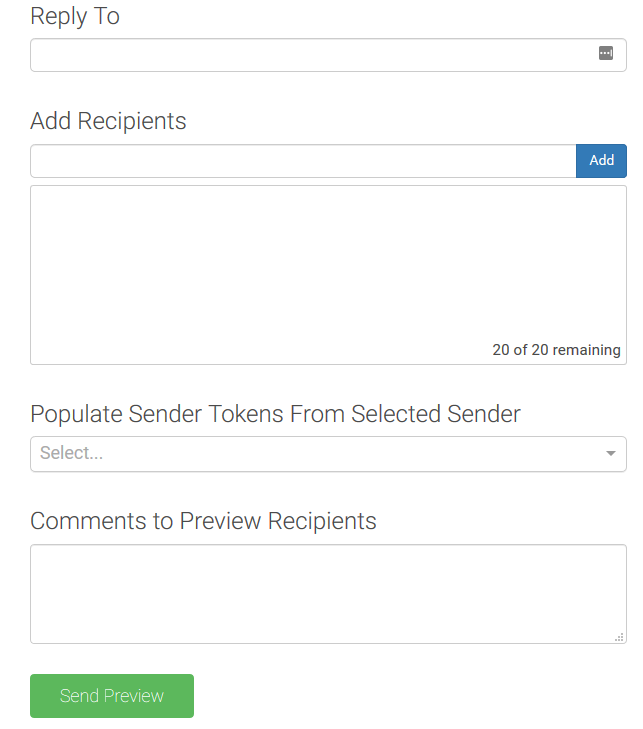The height and width of the screenshot is (729, 643).
Task: Click the "Comments to Preview Recipients" label
Action: [203, 521]
